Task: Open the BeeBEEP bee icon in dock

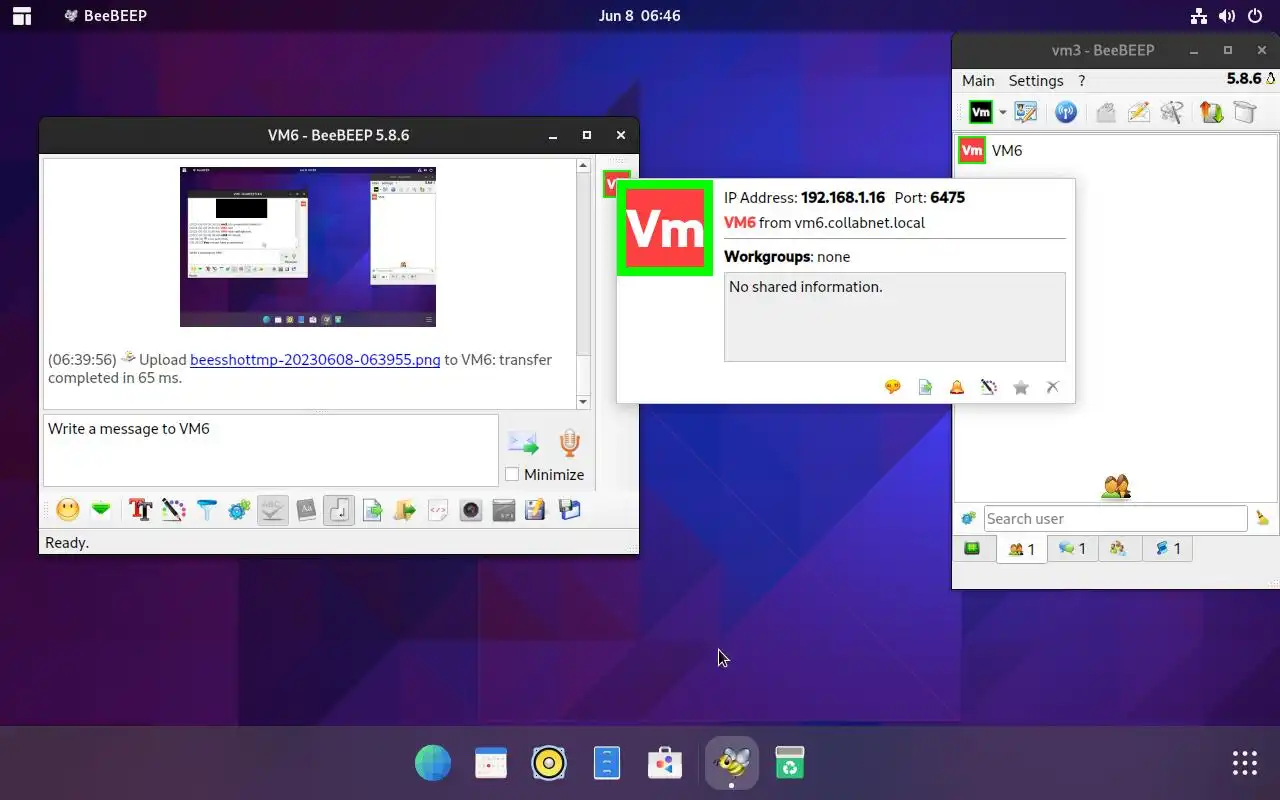Action: click(x=732, y=764)
